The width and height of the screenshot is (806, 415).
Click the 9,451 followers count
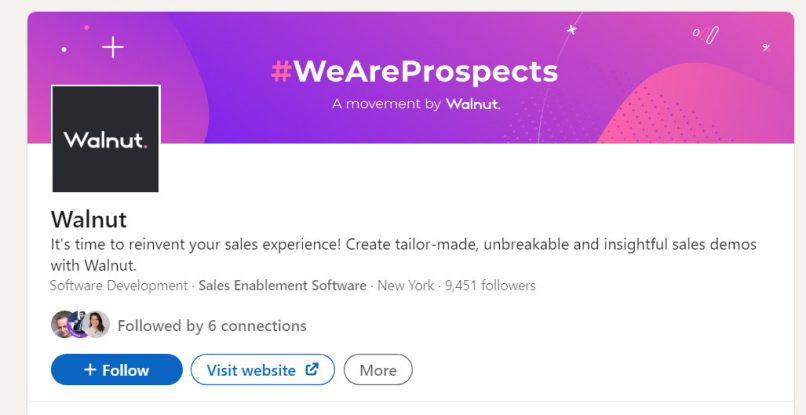coord(490,286)
